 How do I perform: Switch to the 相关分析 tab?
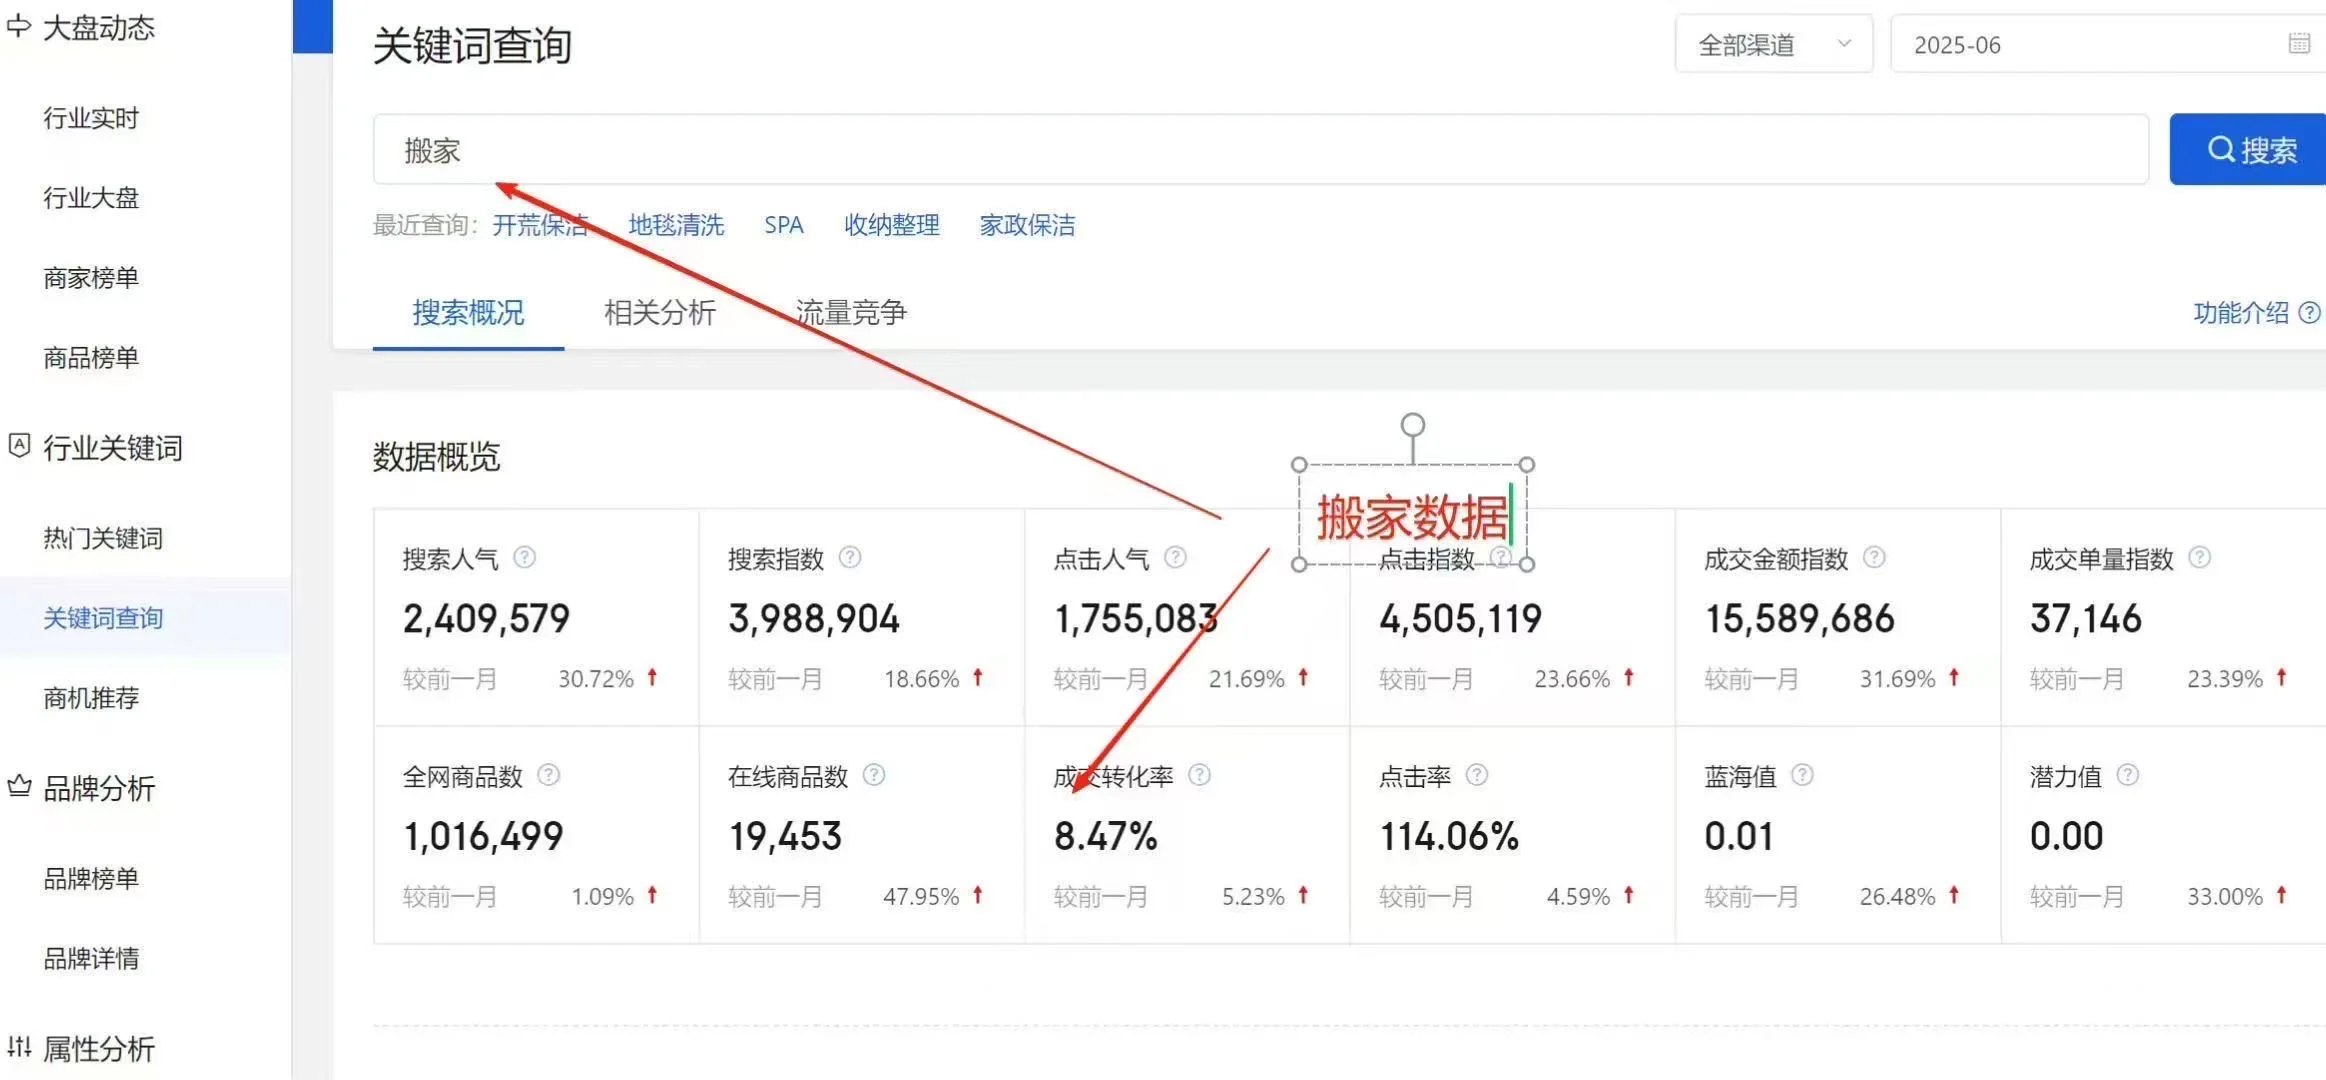(x=659, y=313)
